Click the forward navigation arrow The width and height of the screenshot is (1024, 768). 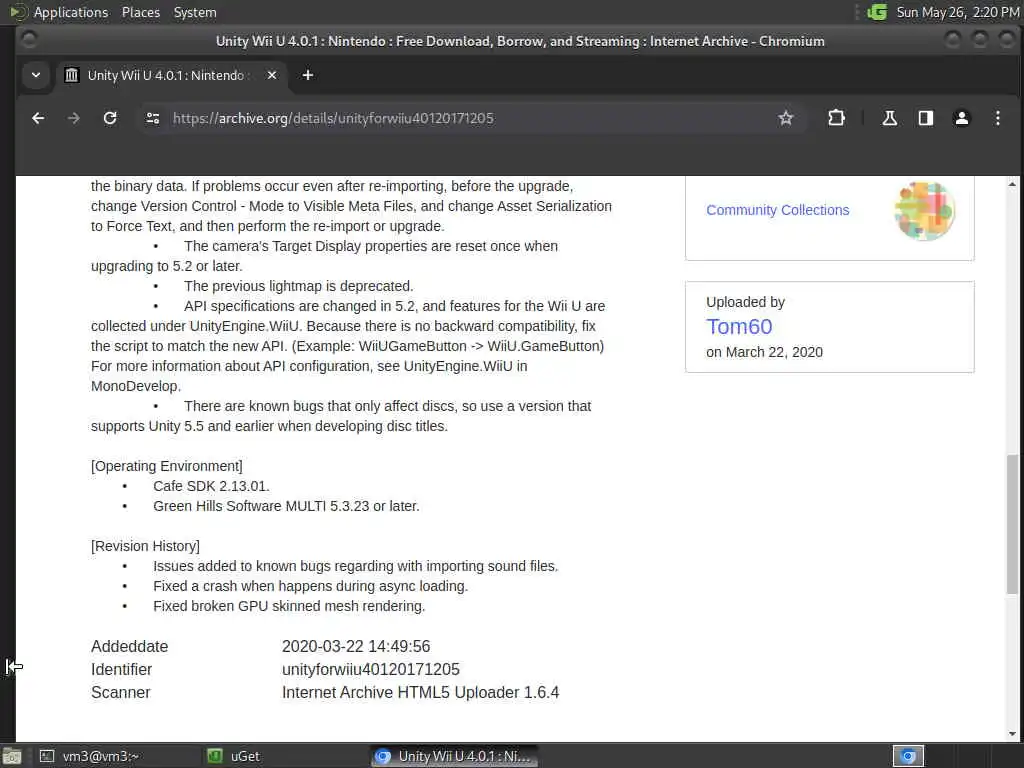74,118
